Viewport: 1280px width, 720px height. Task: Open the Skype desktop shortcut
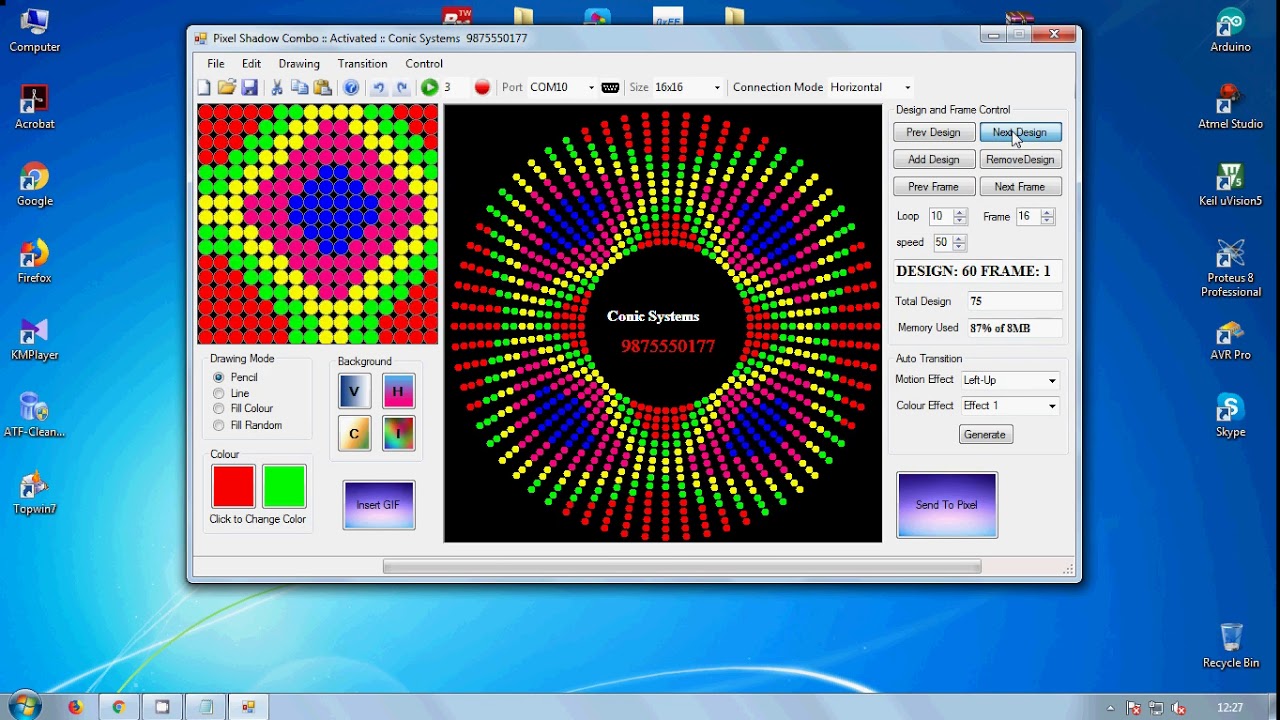[1230, 415]
